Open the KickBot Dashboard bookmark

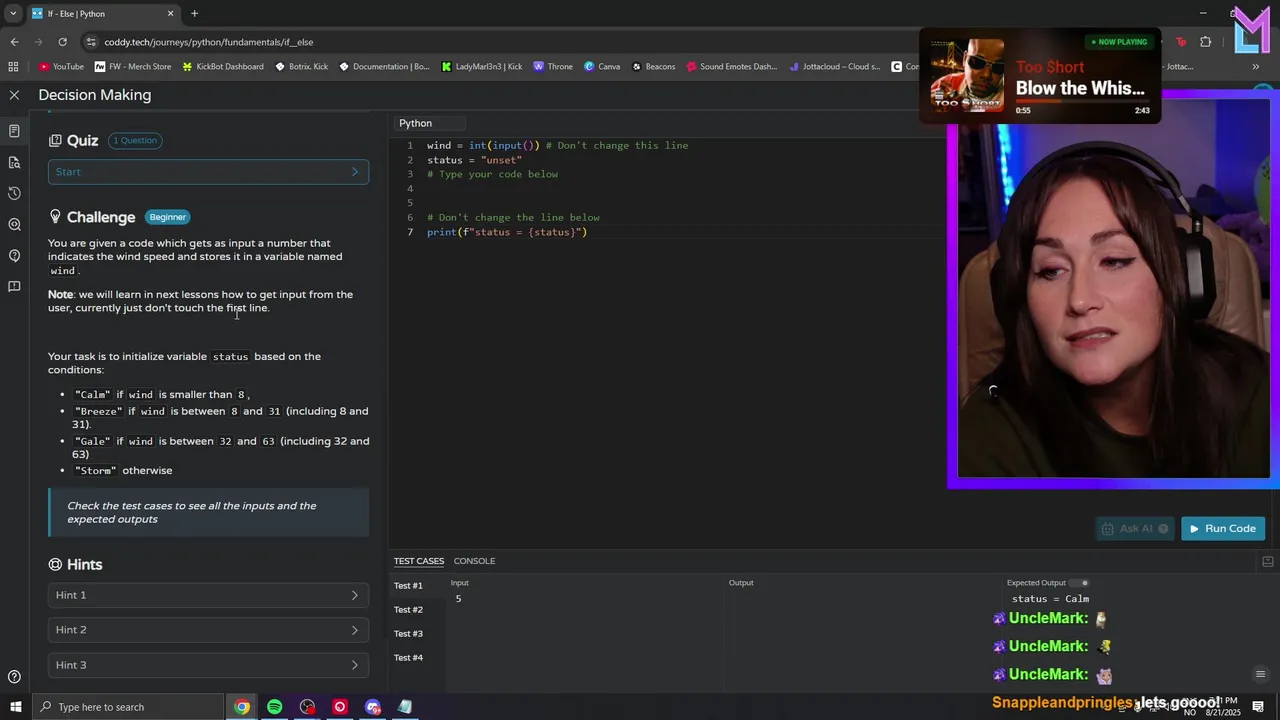[222, 67]
